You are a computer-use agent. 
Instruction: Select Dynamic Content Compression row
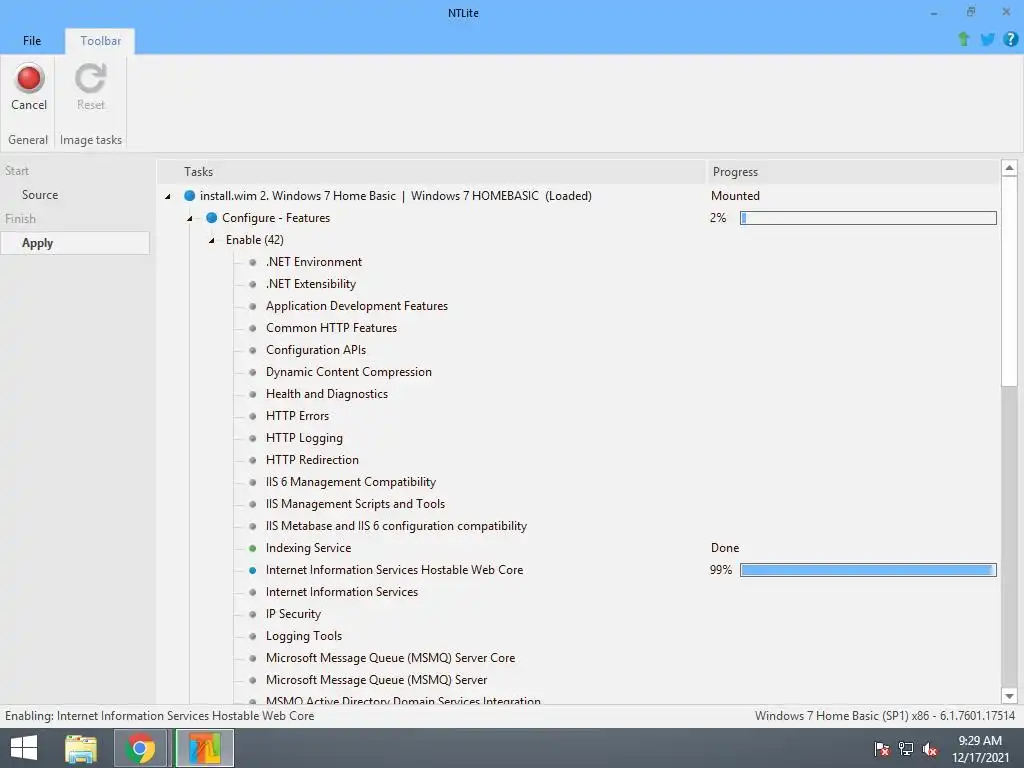[x=348, y=372]
